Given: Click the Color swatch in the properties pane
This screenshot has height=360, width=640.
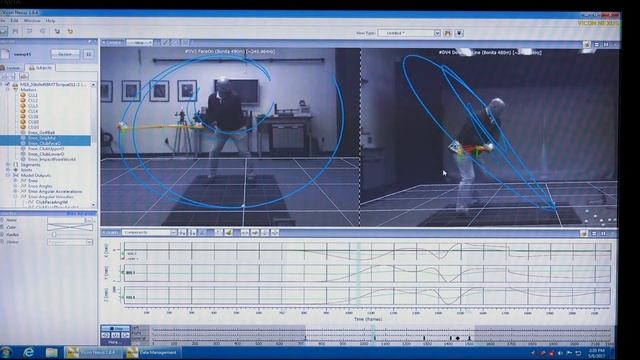Looking at the screenshot, I should [70, 227].
